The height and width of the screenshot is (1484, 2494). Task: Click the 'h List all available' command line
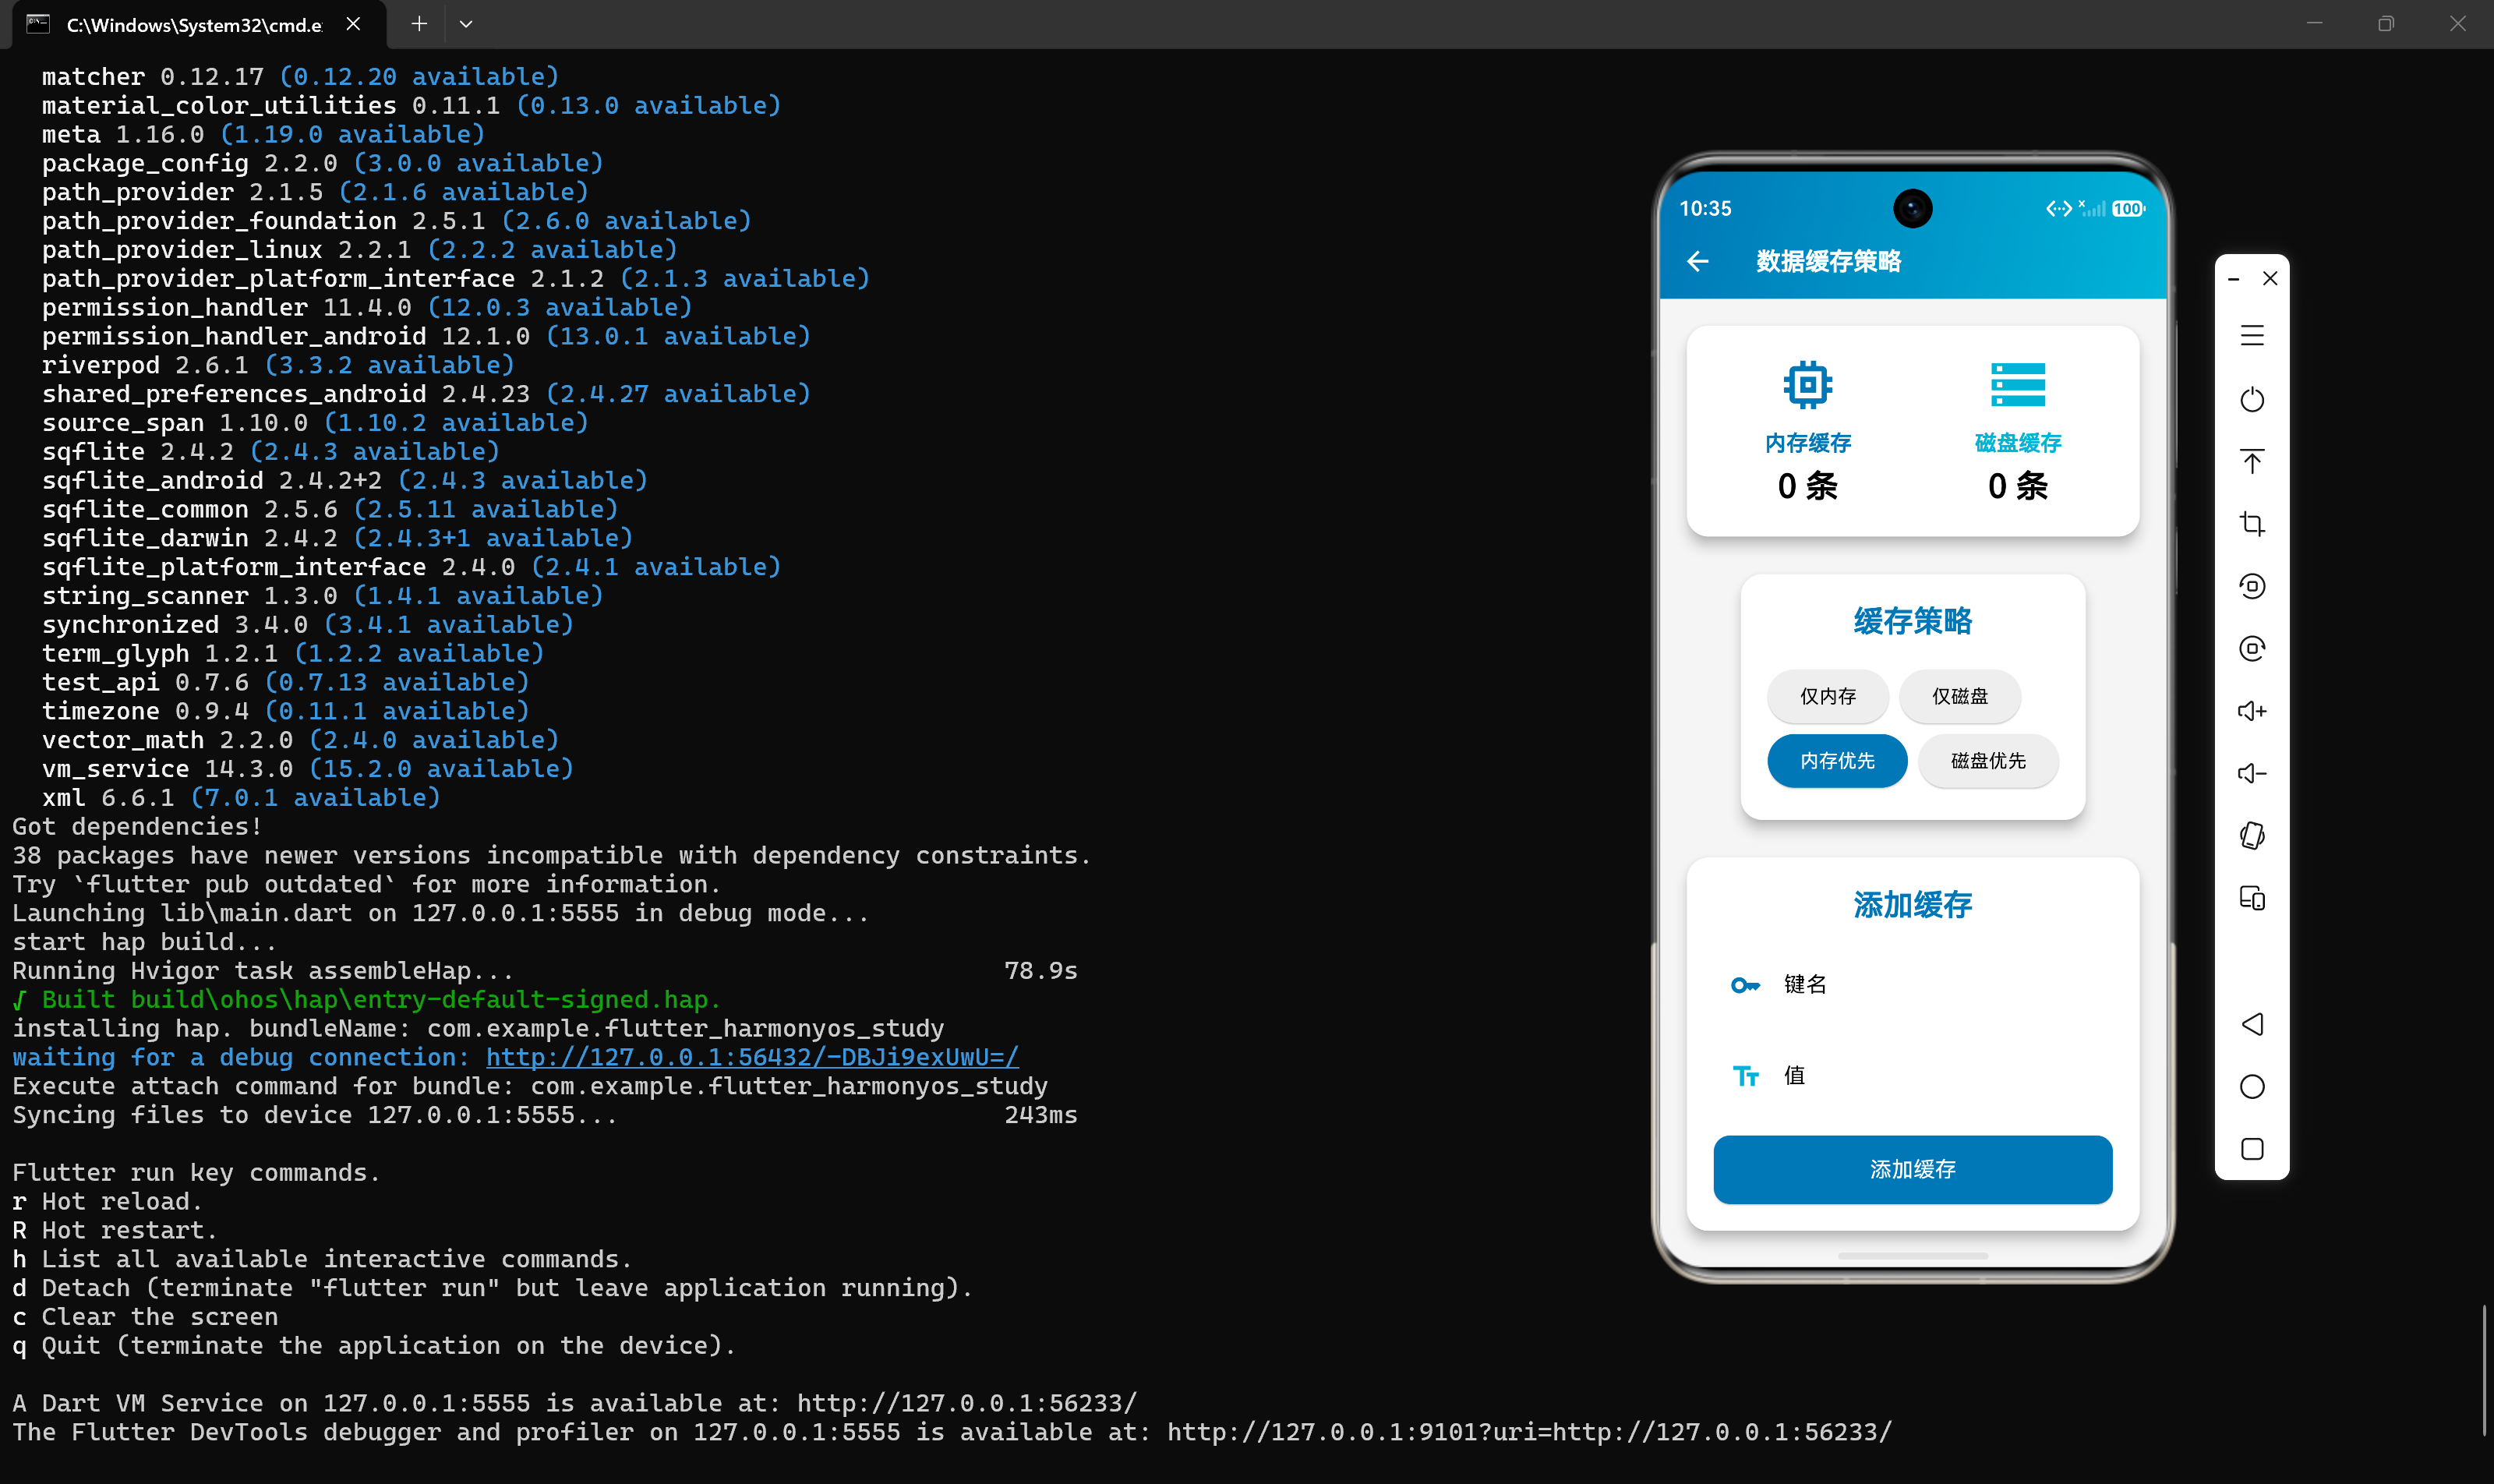click(x=322, y=1260)
